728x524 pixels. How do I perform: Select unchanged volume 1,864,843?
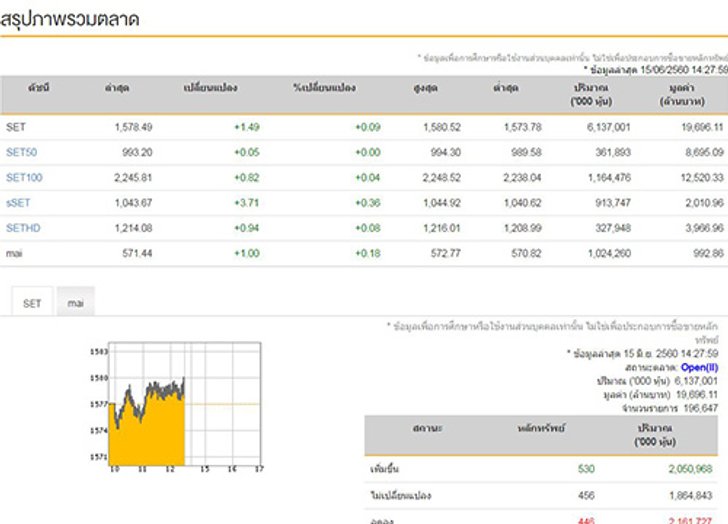point(690,495)
